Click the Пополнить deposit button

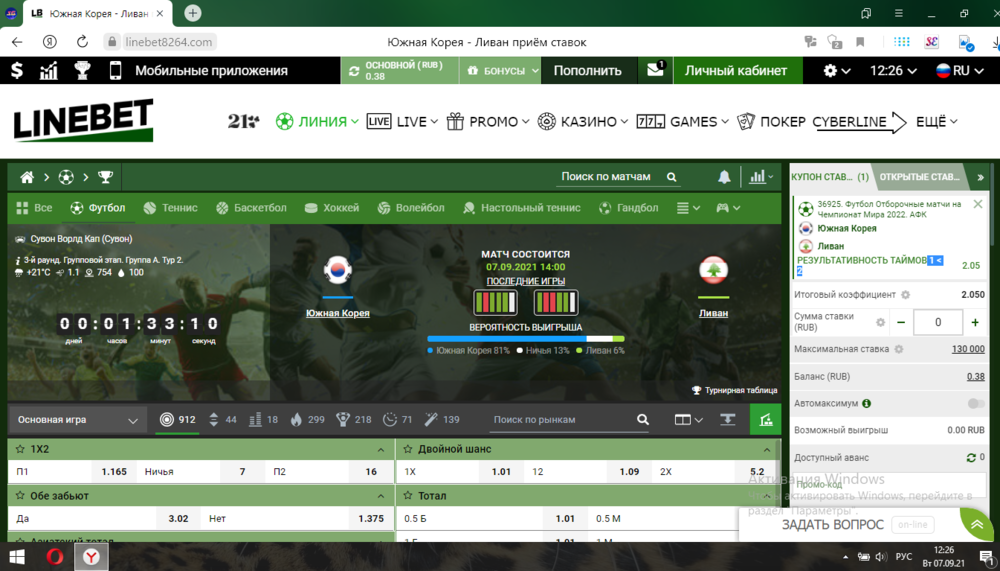coord(588,70)
